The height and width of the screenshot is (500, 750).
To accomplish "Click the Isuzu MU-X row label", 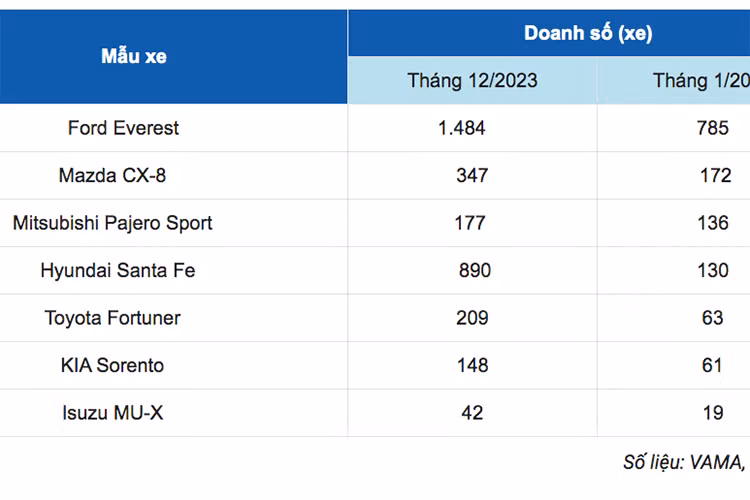I will pyautogui.click(x=112, y=412).
